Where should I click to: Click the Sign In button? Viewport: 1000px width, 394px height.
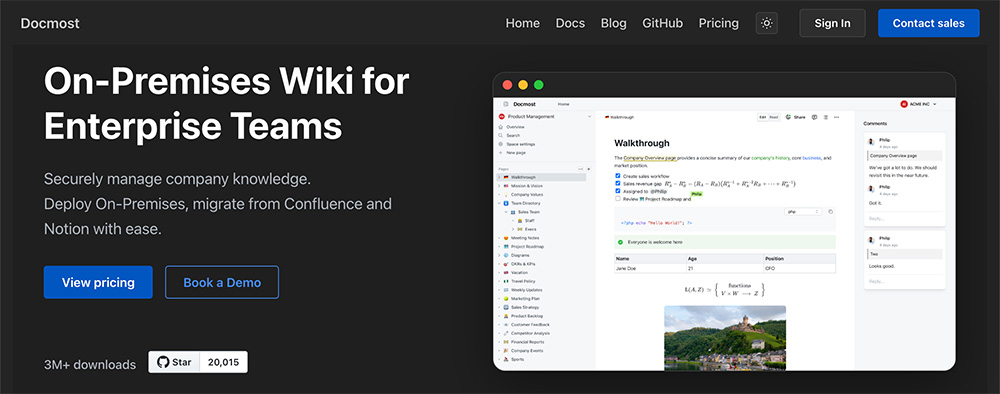832,23
